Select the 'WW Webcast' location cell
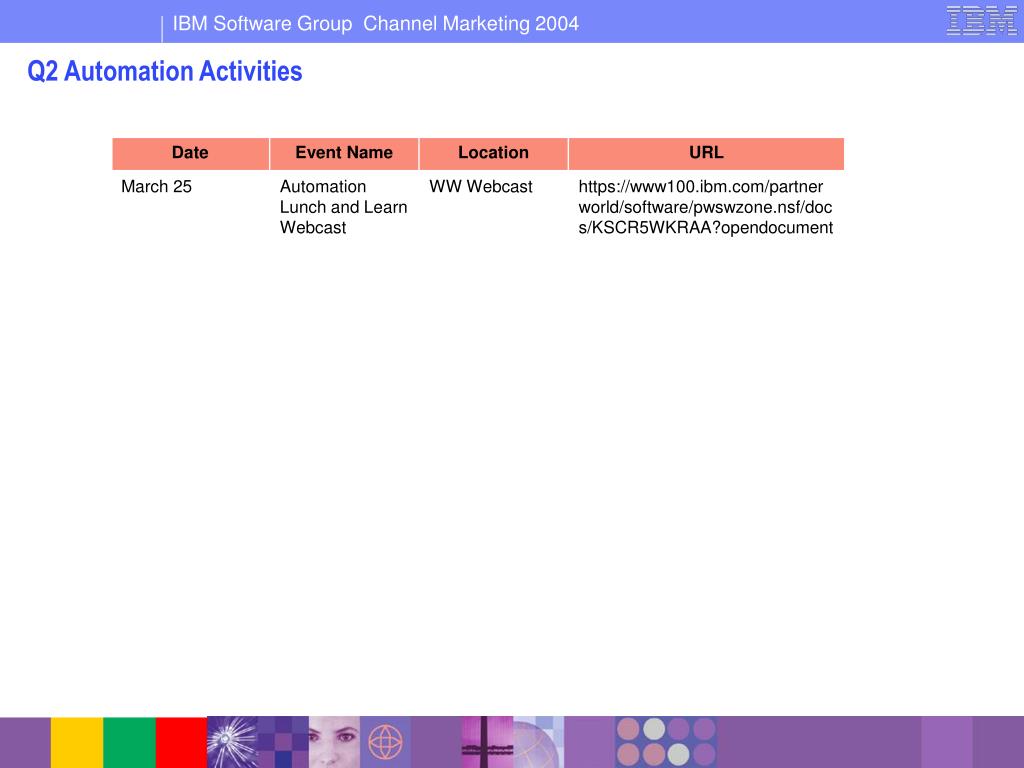1024x768 pixels. 481,187
